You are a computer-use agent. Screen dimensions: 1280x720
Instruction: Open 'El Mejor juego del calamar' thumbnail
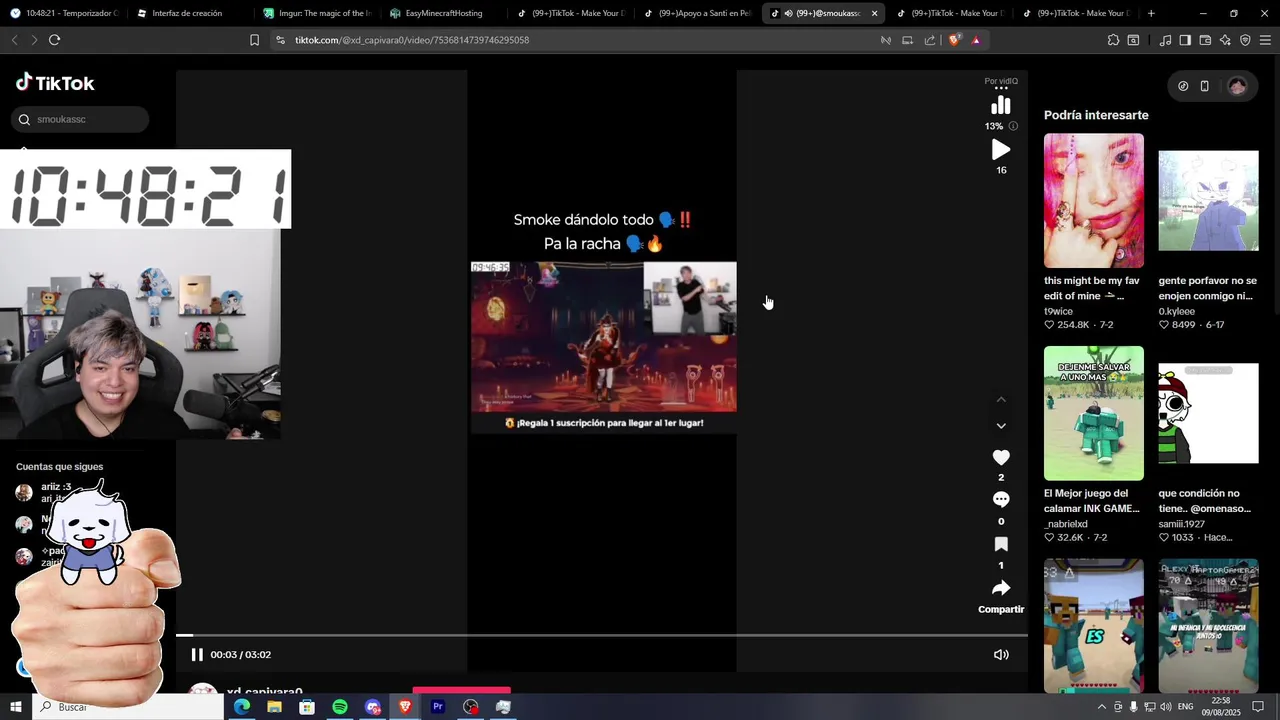(1094, 413)
